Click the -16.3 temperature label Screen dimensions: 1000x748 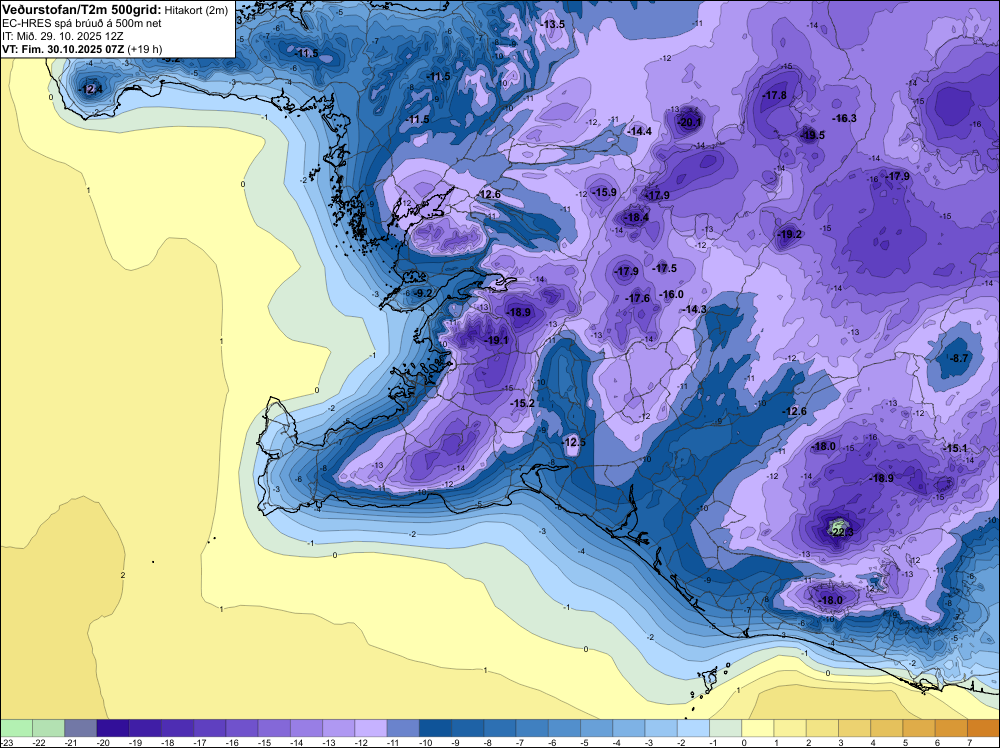click(x=844, y=119)
